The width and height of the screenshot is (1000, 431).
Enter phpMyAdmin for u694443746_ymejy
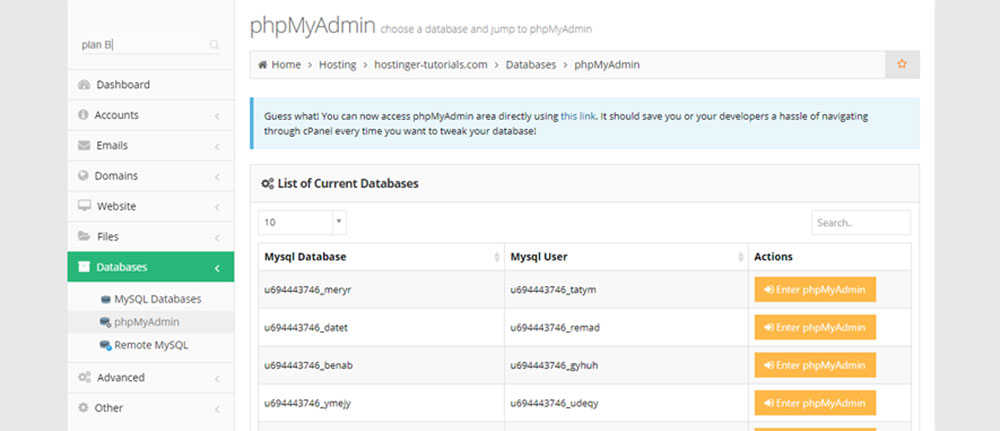(815, 403)
